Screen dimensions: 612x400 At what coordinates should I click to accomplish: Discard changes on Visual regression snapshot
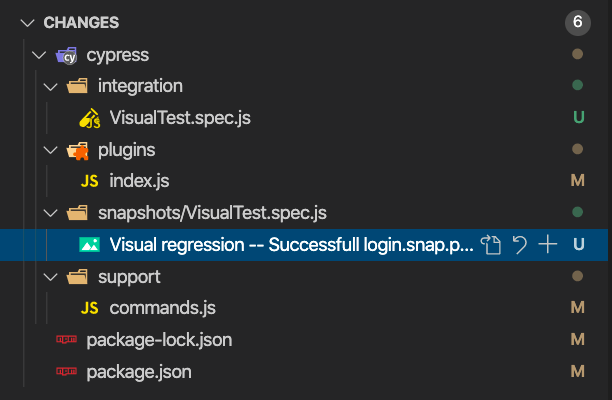click(519, 244)
